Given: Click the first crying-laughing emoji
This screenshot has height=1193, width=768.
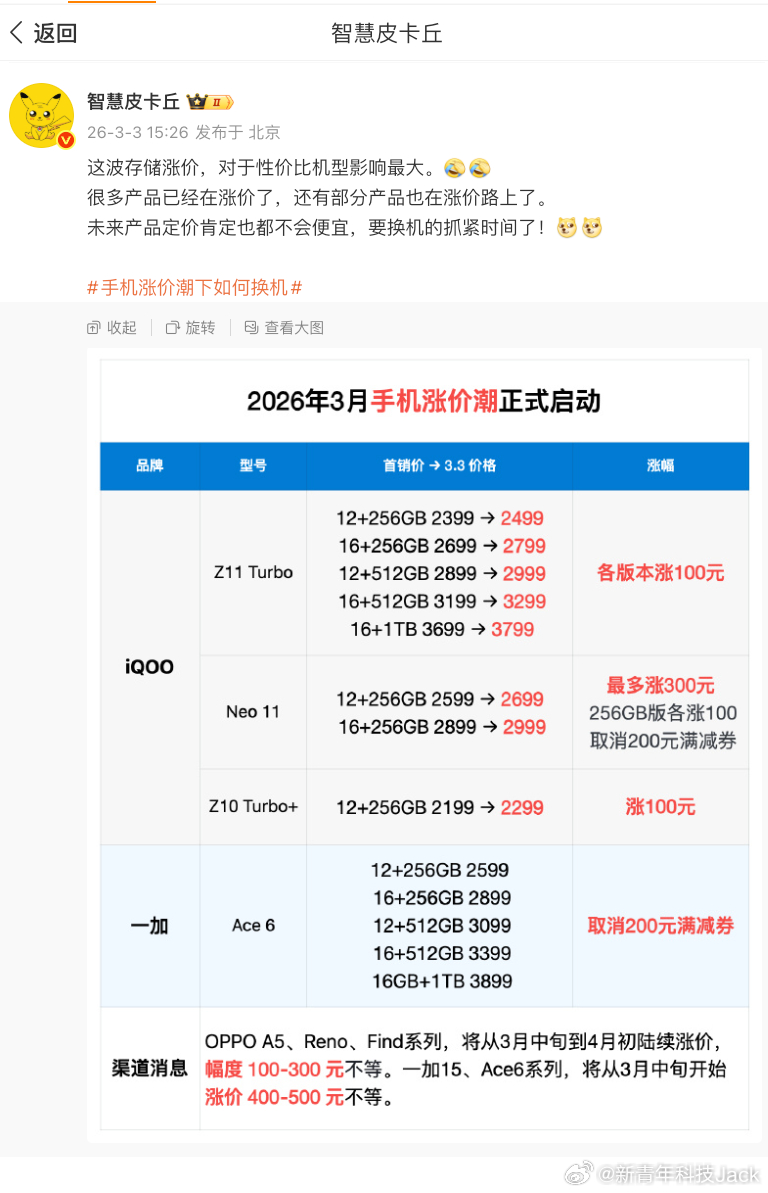Looking at the screenshot, I should pos(454,167).
